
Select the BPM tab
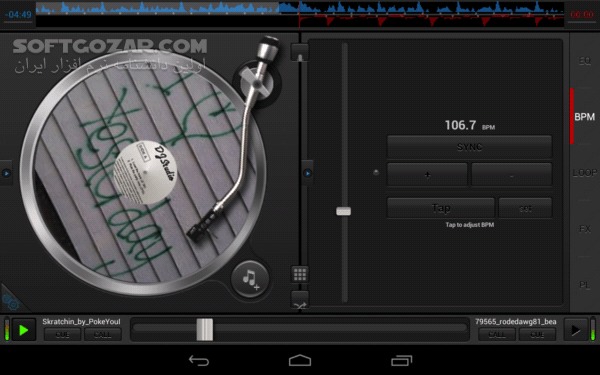point(584,117)
